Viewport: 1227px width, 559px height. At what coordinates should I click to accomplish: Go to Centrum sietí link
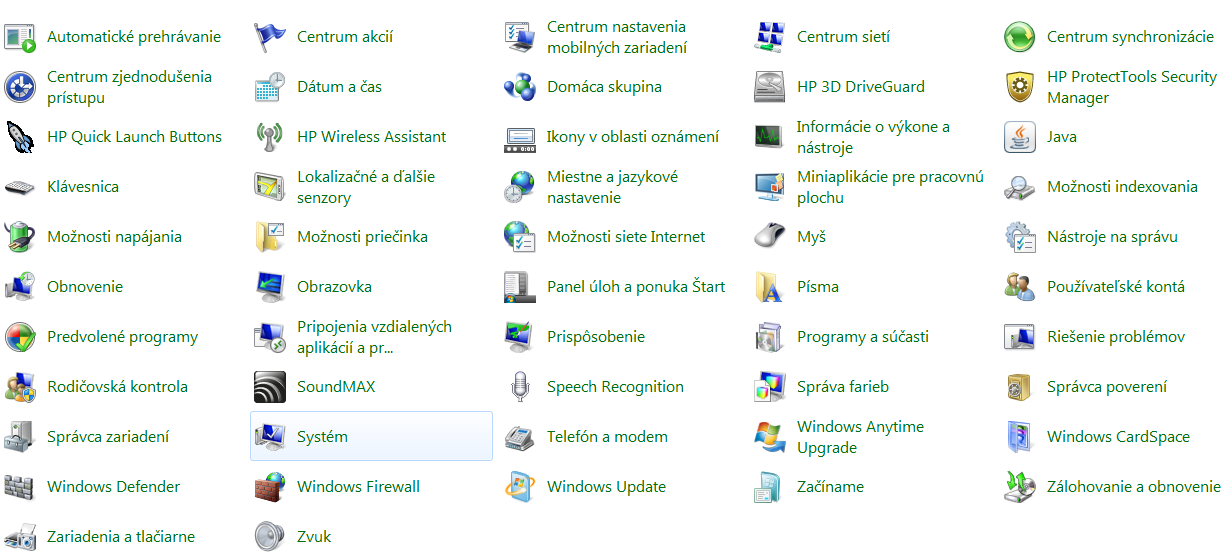click(x=843, y=37)
